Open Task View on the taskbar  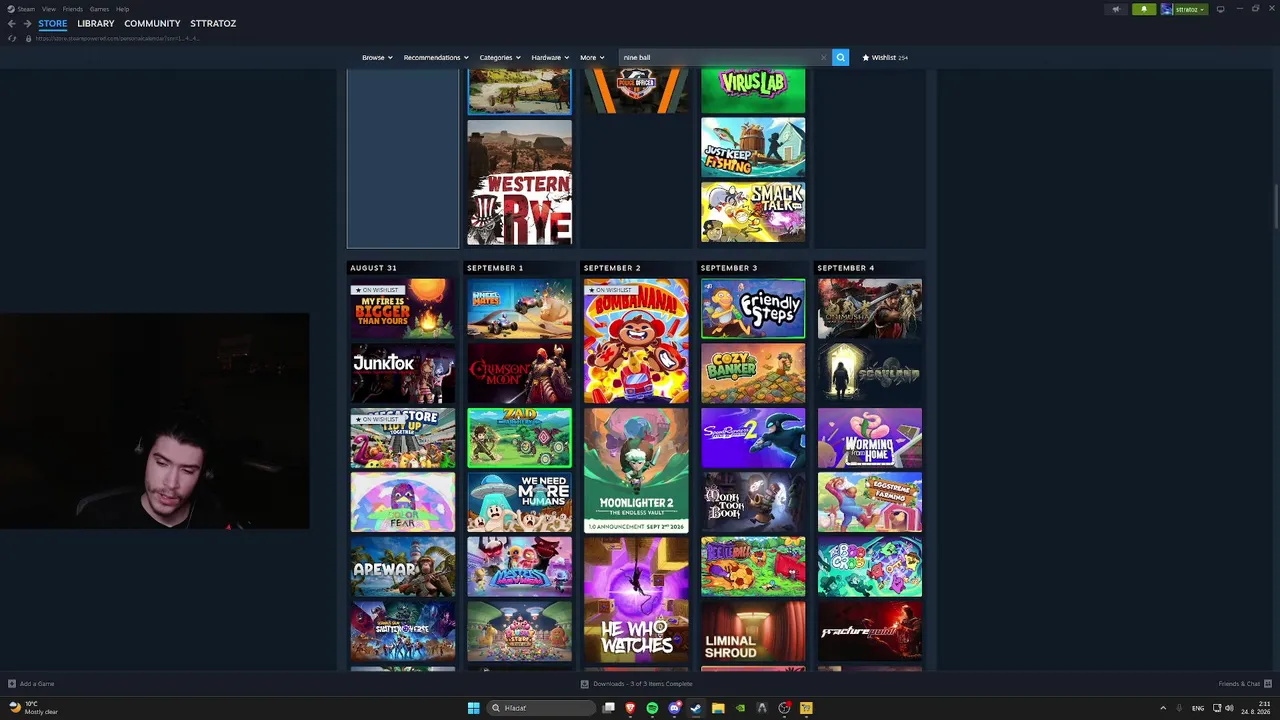(x=608, y=708)
